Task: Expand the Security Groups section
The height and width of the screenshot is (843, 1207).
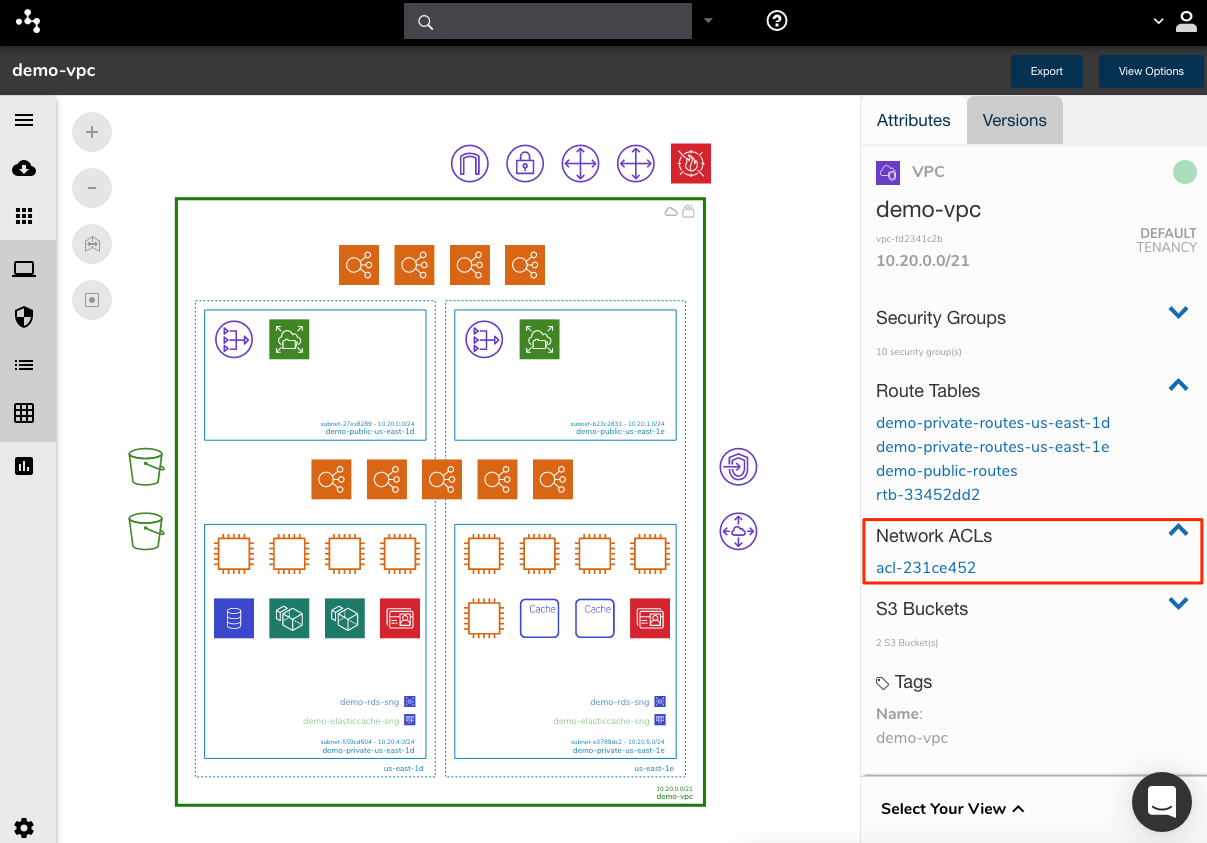Action: (x=1178, y=313)
